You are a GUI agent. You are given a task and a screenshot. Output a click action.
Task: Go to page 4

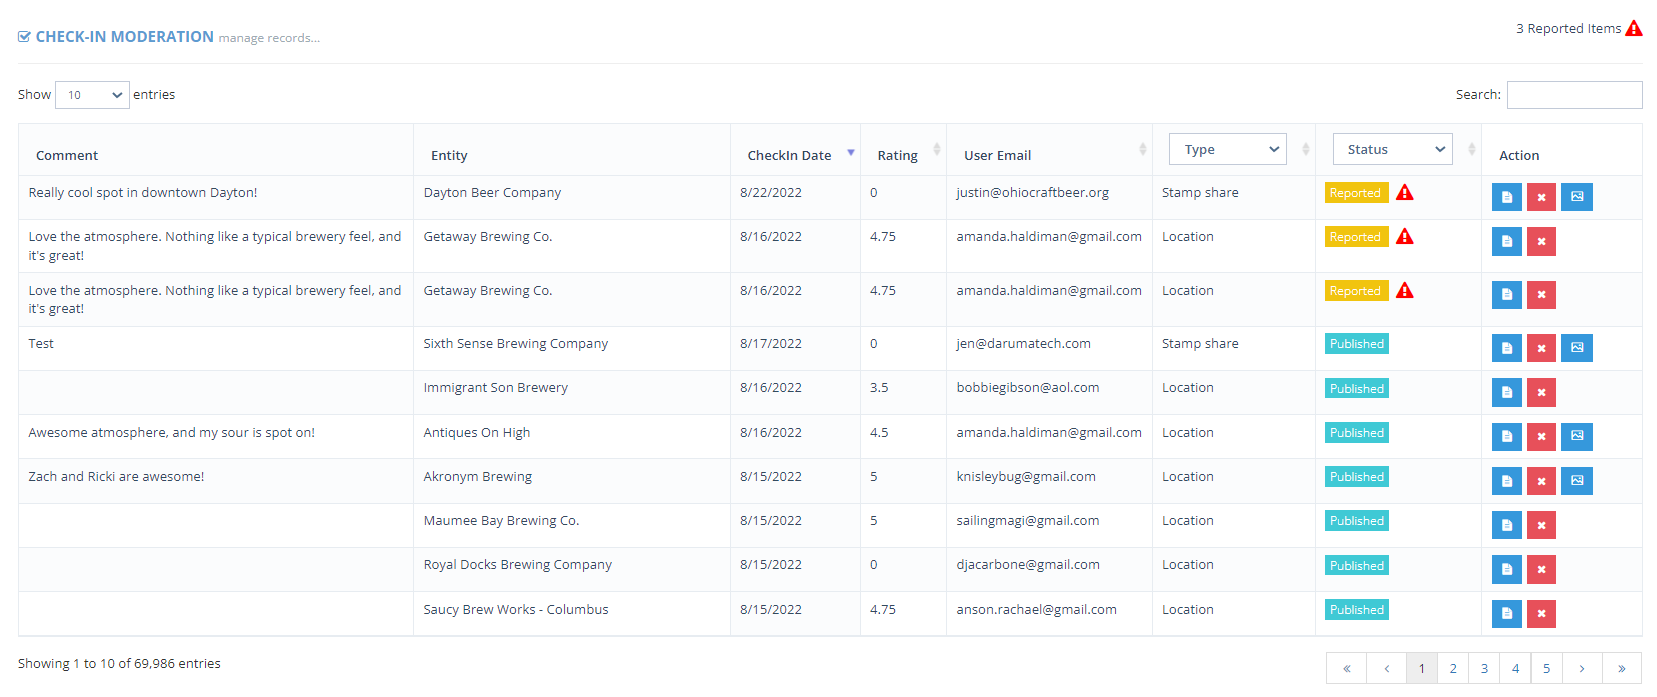[x=1515, y=668]
